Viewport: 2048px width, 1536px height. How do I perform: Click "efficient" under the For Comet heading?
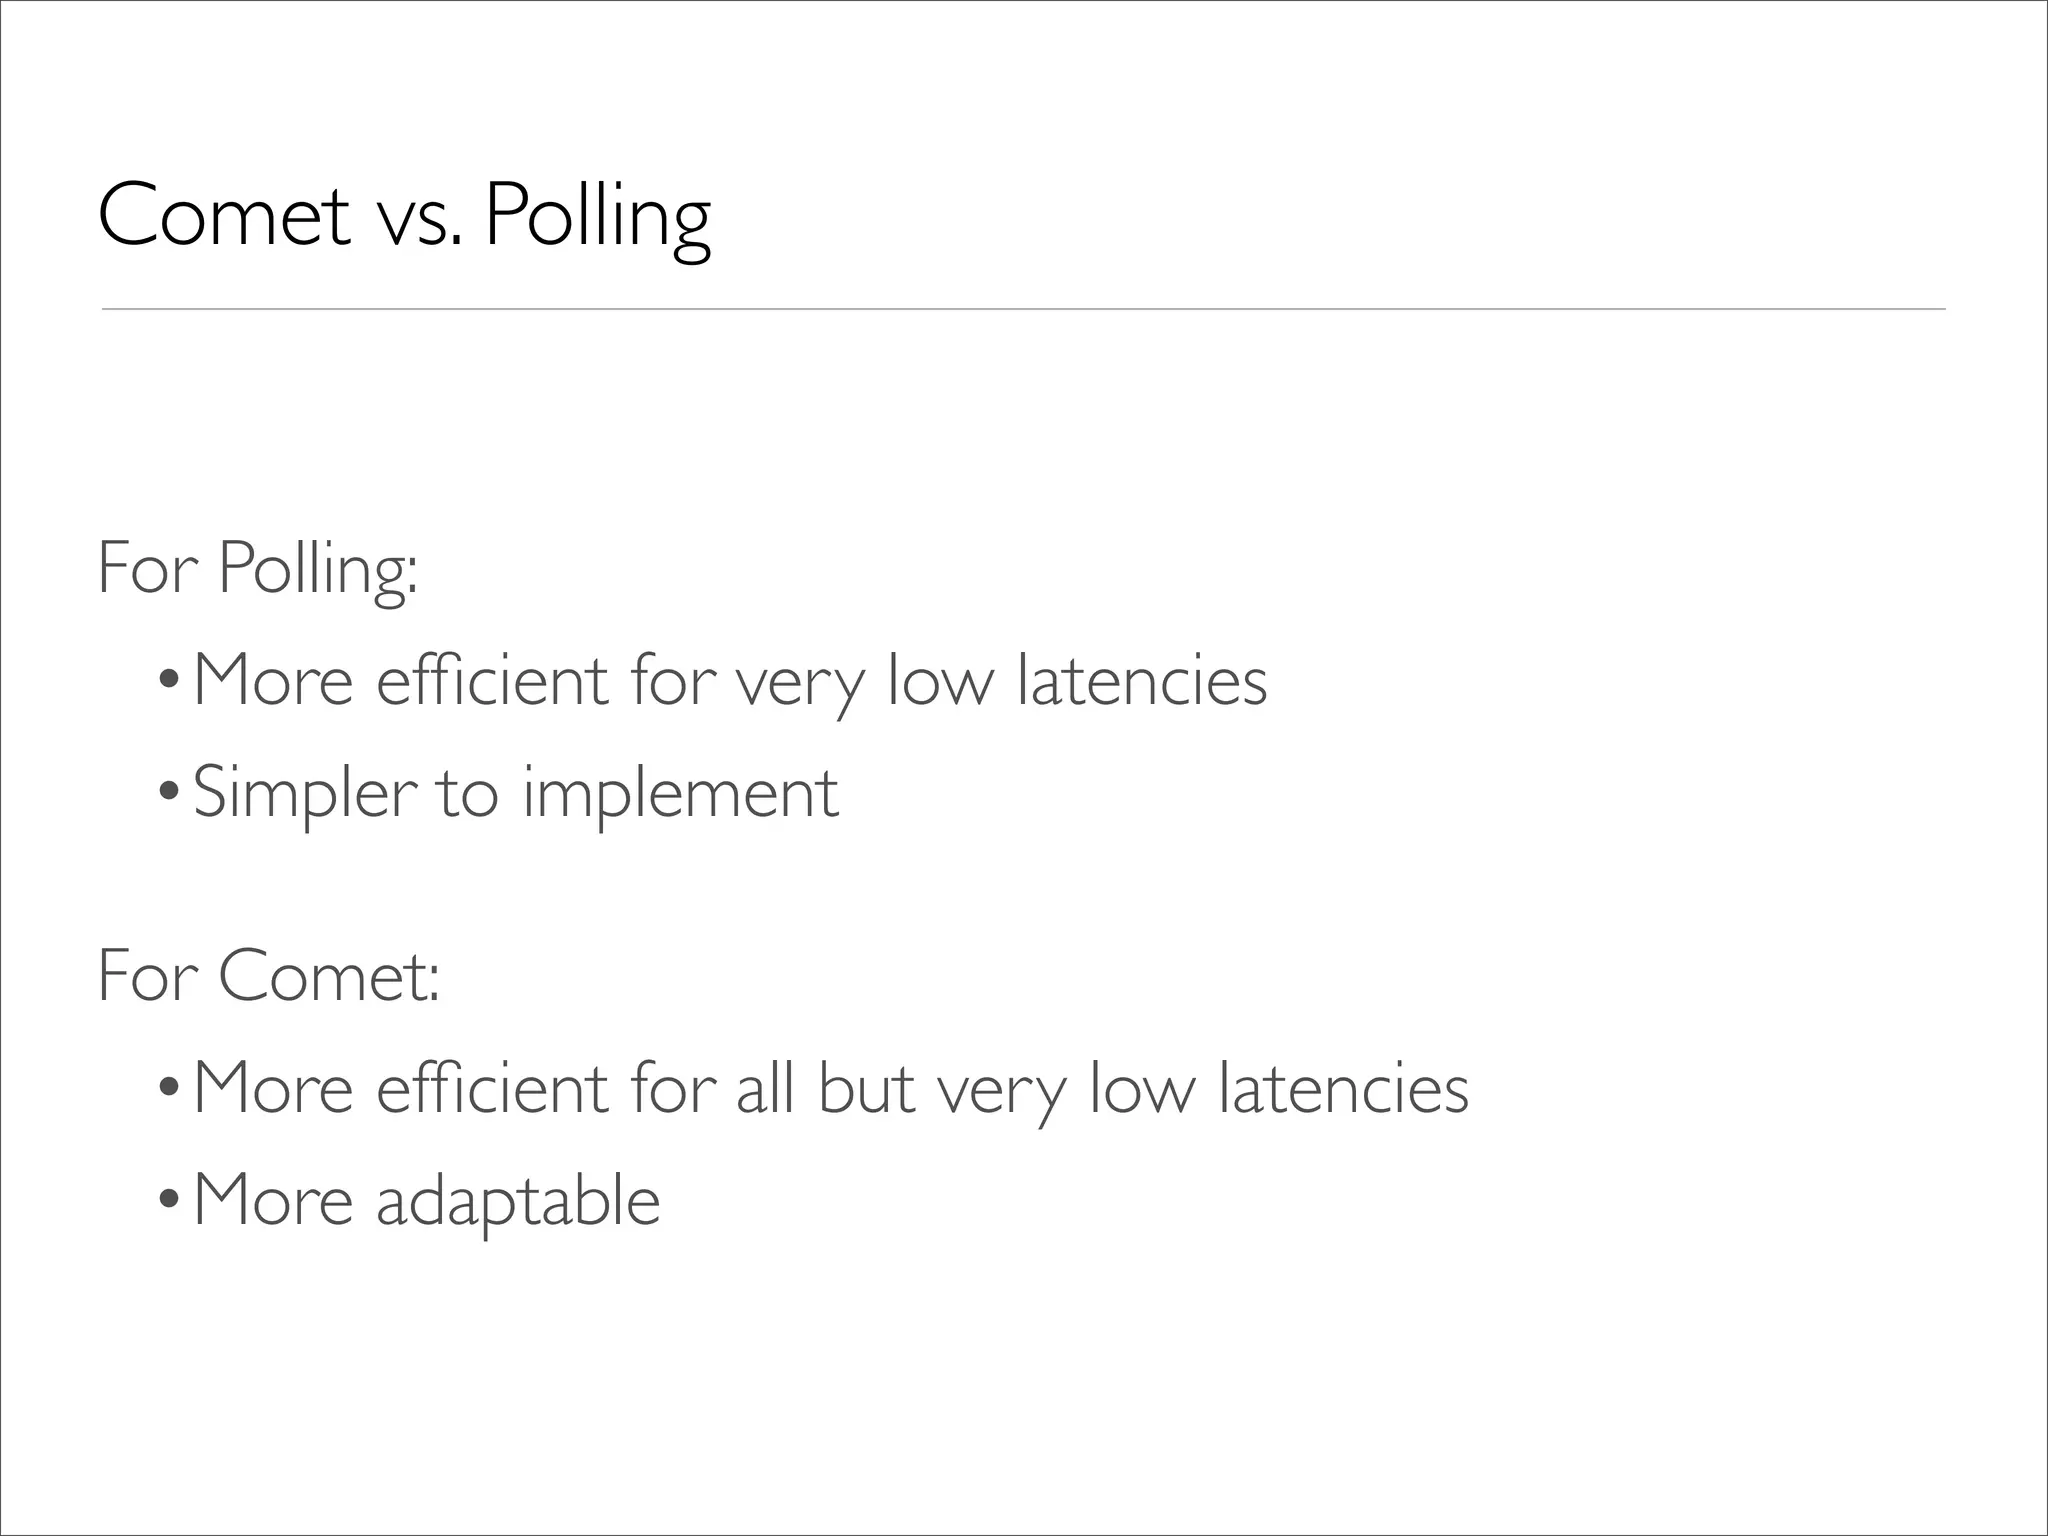click(492, 1089)
